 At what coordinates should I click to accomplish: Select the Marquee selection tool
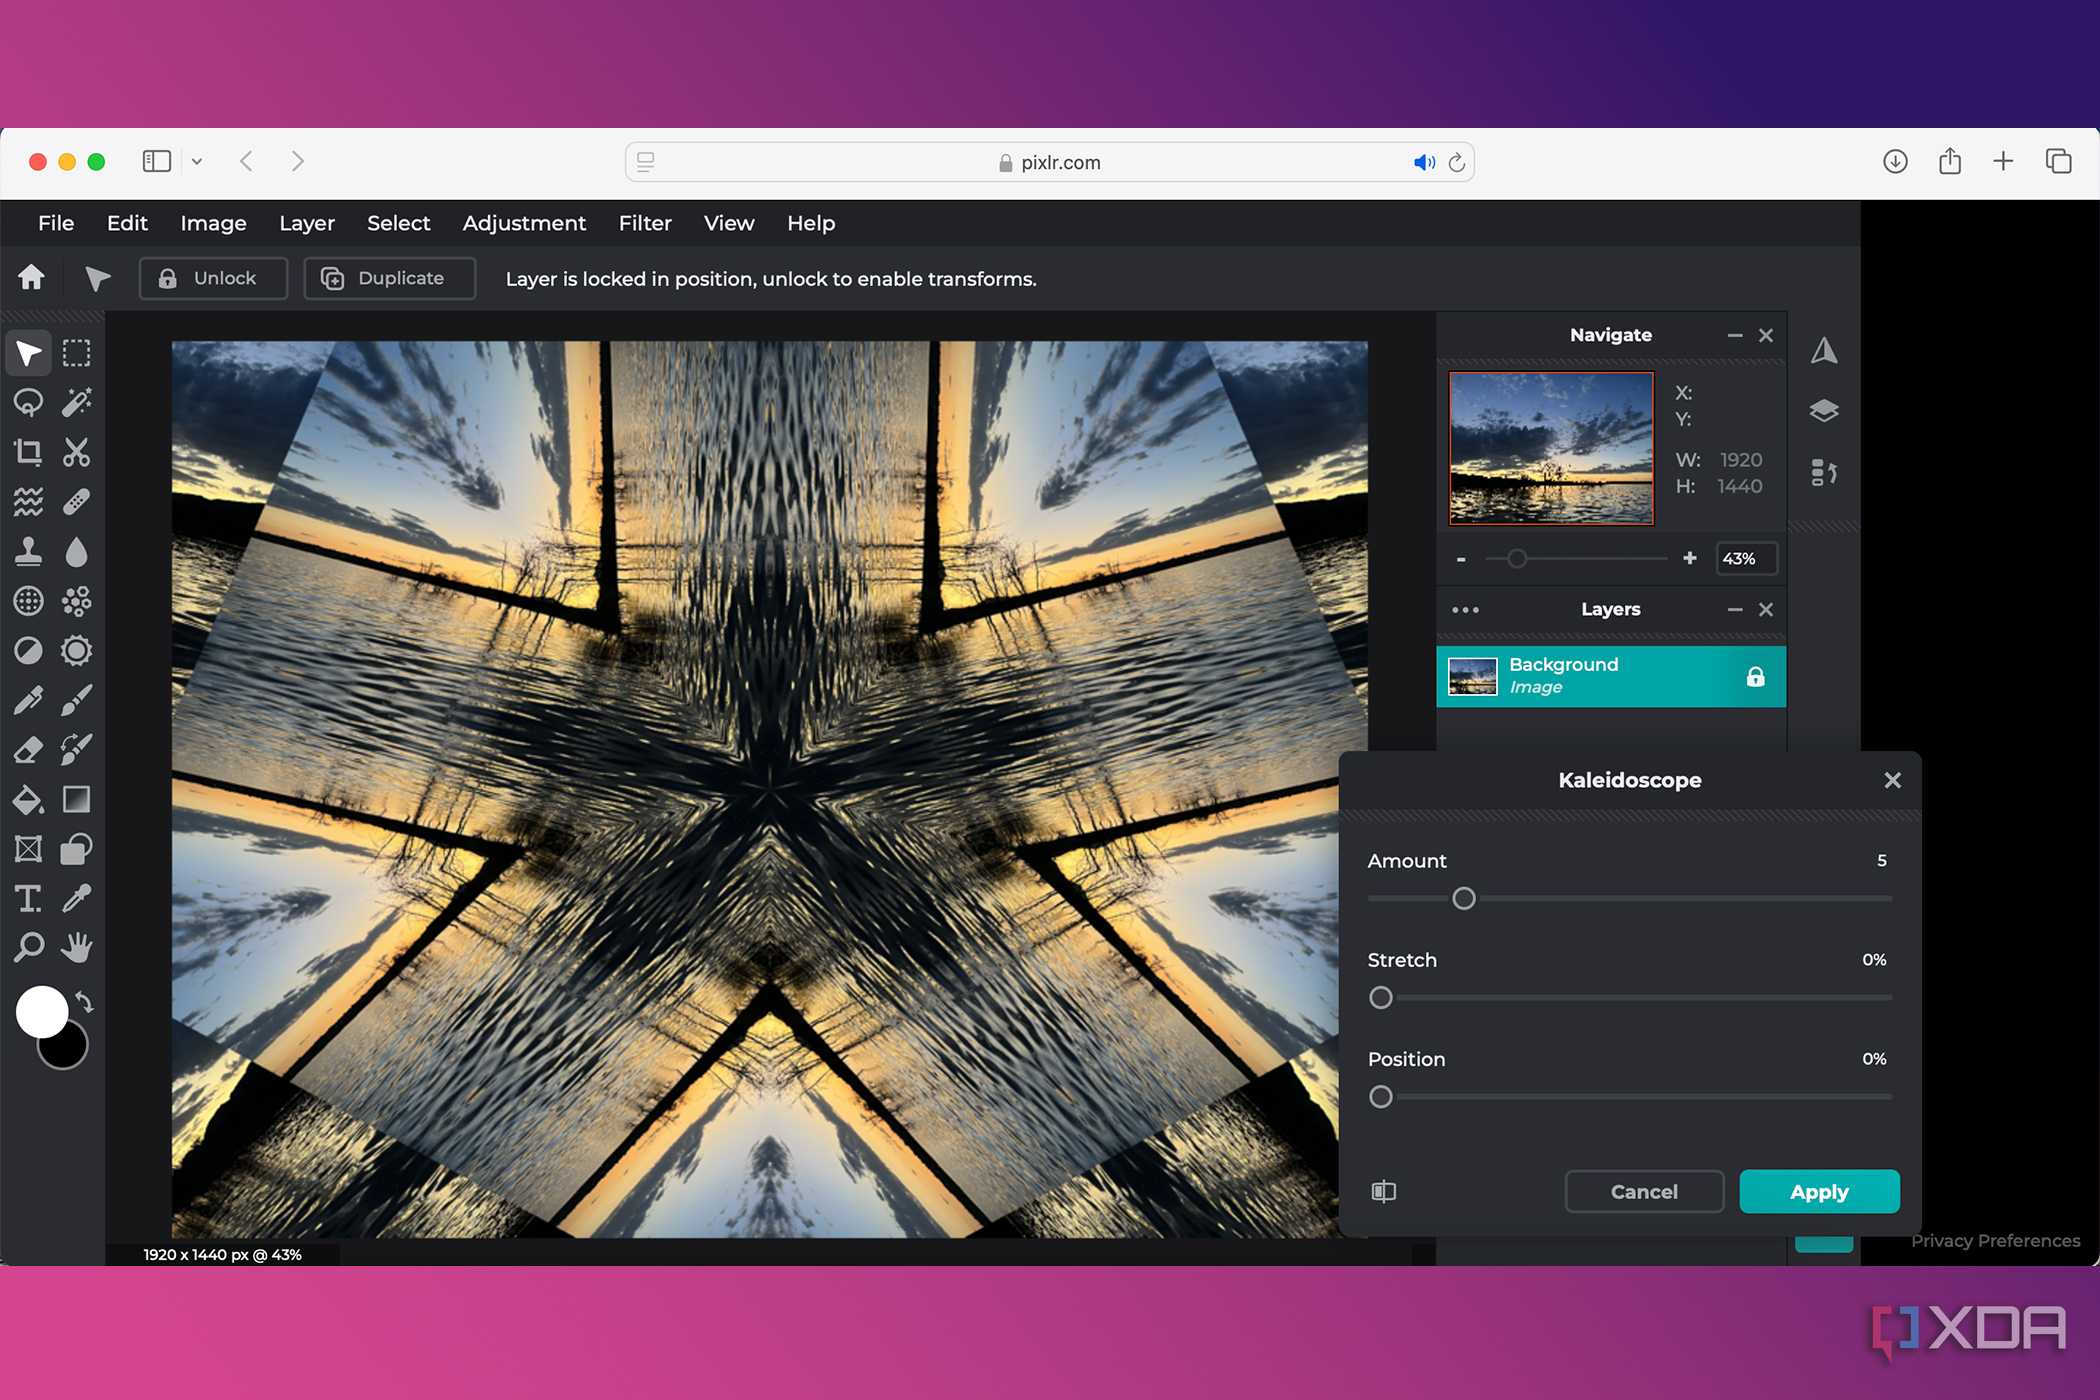[x=76, y=353]
